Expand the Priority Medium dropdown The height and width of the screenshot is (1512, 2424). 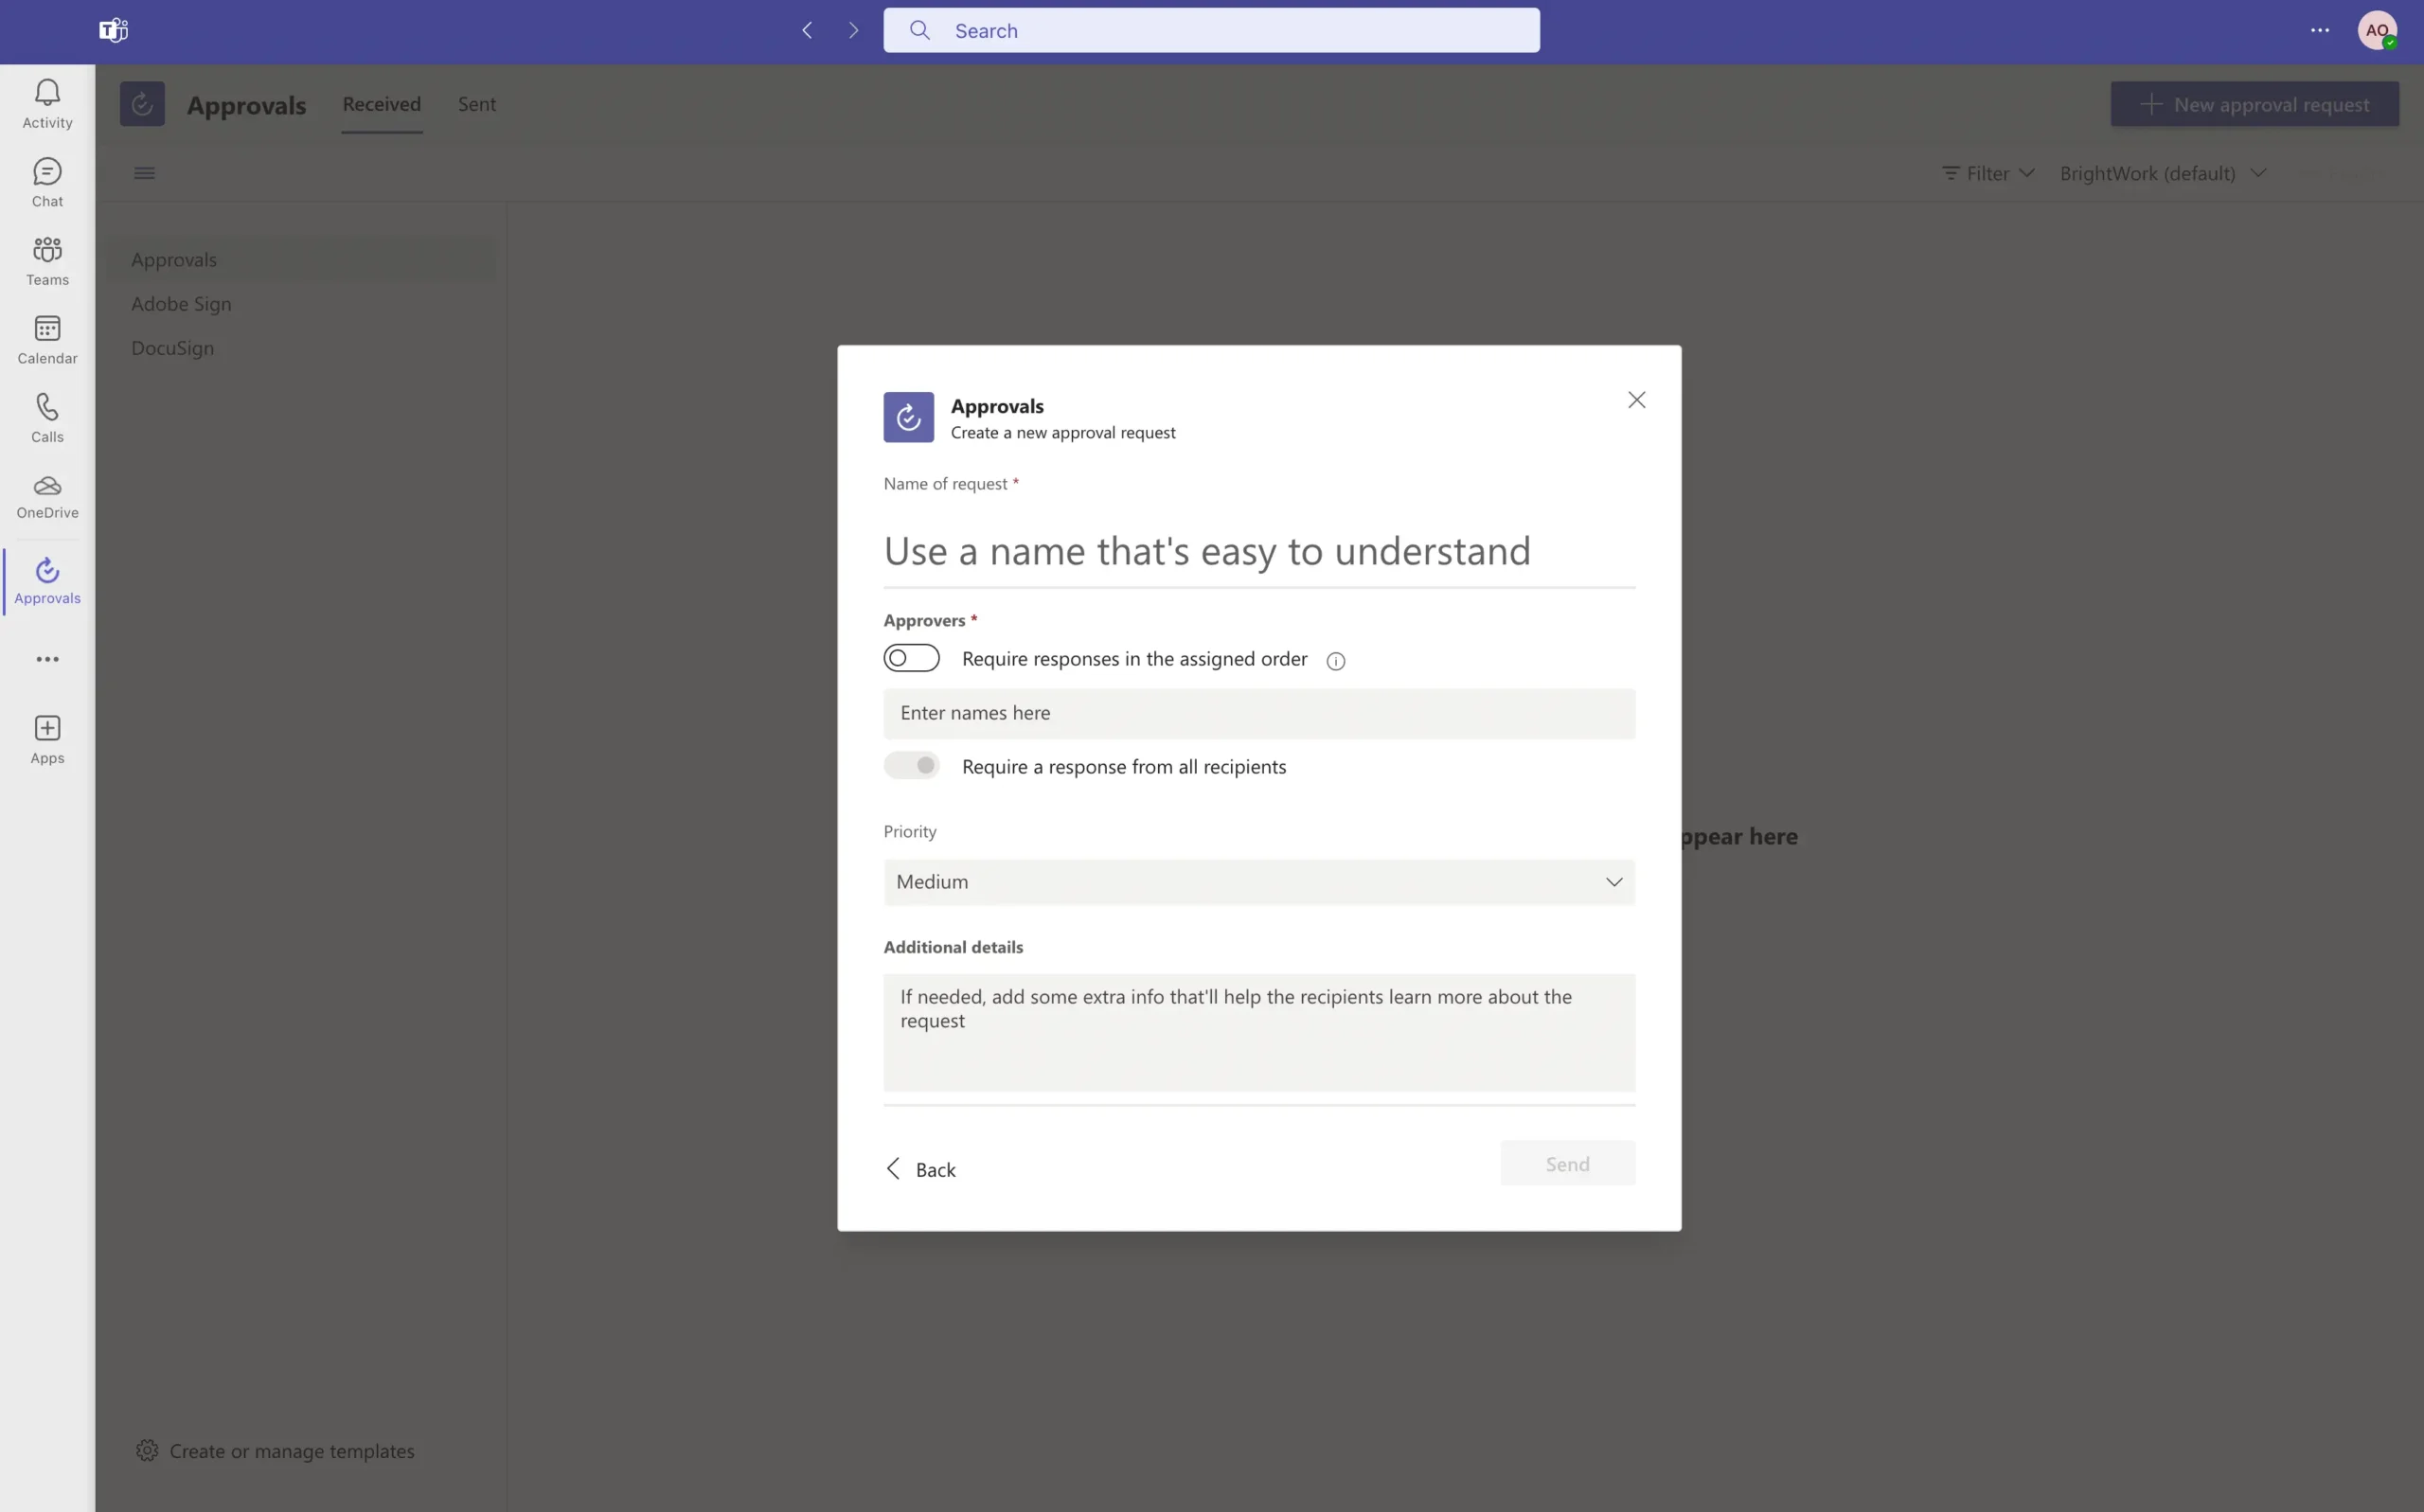pos(1258,882)
